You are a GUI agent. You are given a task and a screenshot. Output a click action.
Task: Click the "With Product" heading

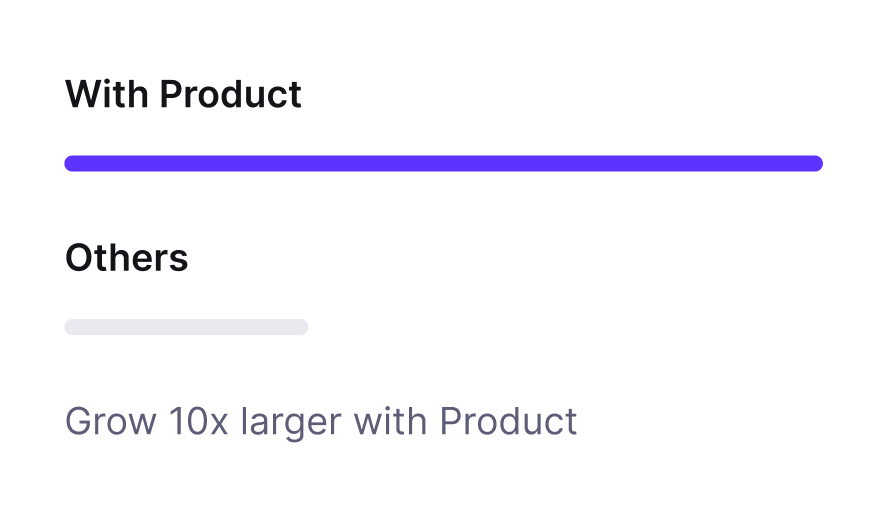[183, 95]
